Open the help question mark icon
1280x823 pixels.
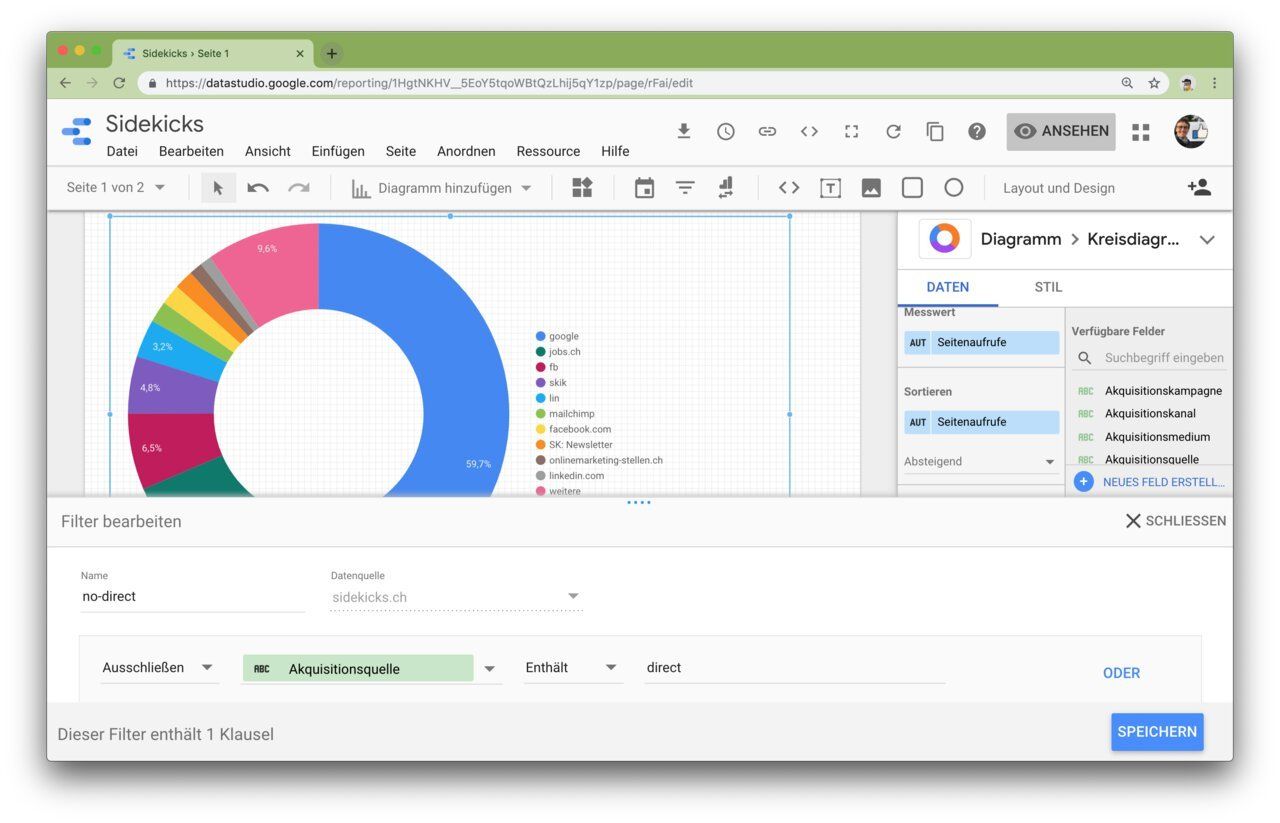(x=977, y=131)
